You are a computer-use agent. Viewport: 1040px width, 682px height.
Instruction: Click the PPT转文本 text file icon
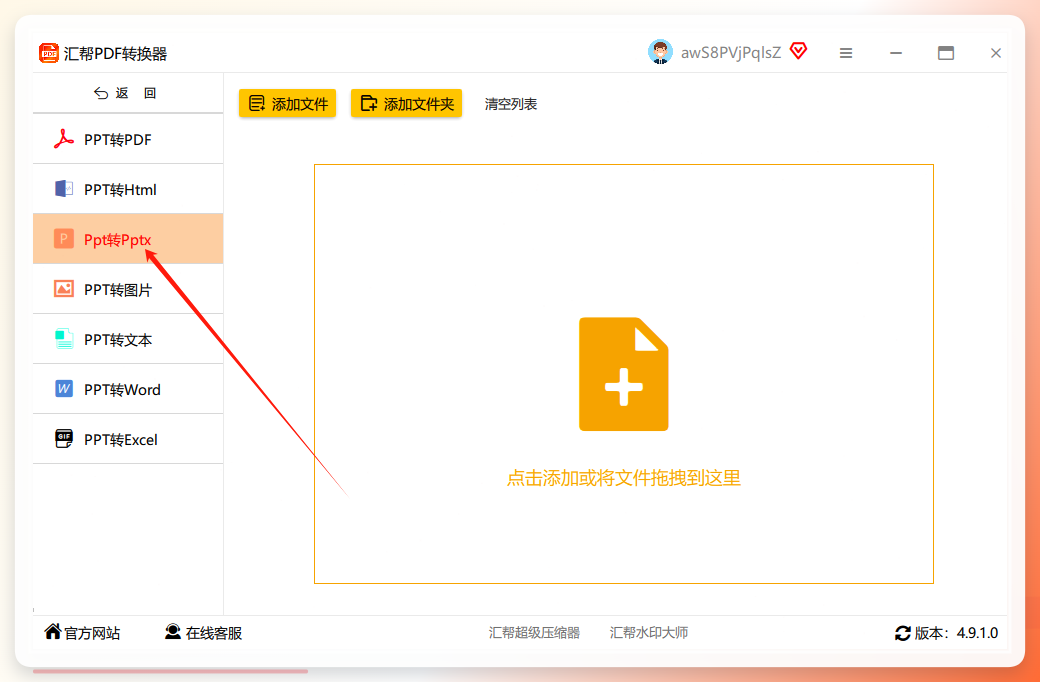(x=64, y=339)
